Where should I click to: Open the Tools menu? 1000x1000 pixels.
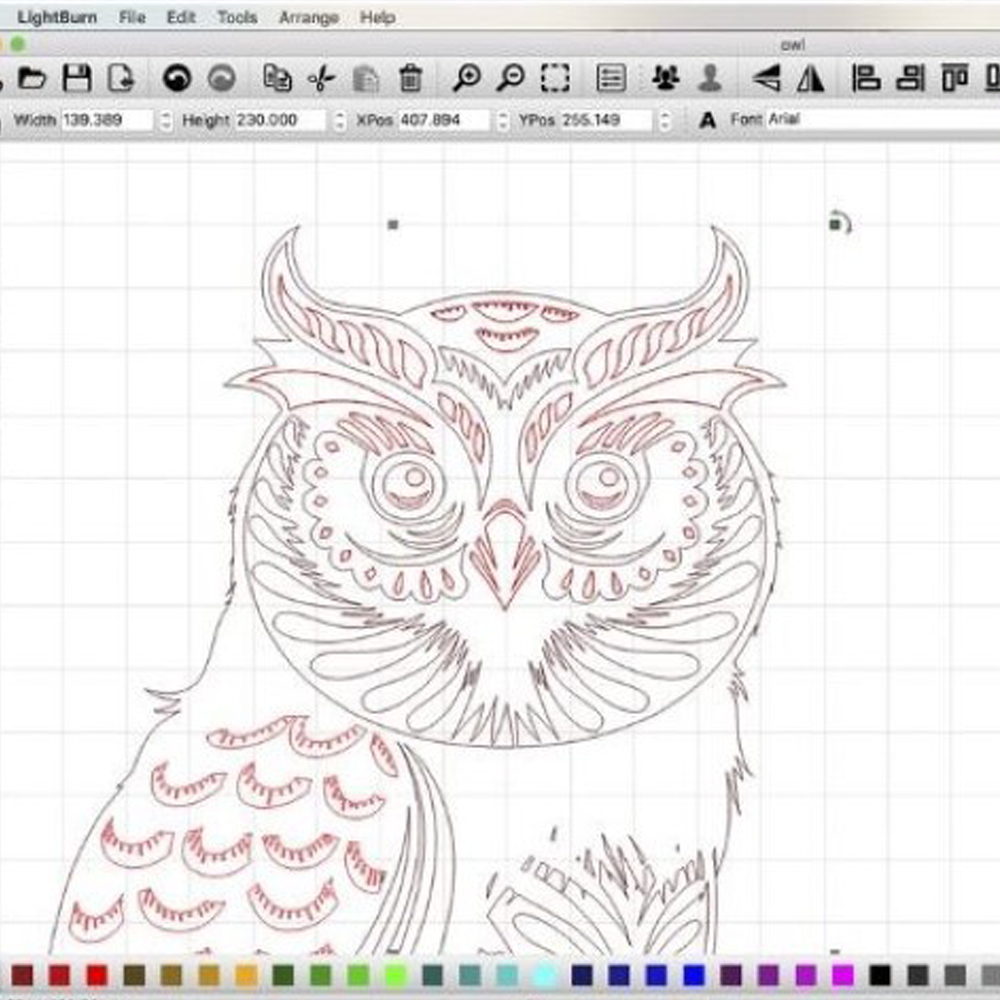pos(237,17)
